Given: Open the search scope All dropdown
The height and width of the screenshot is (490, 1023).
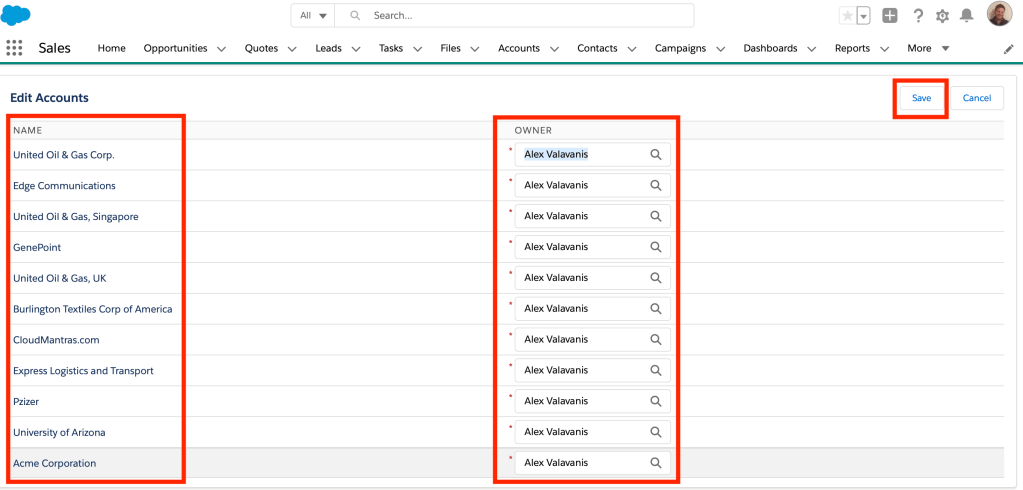Looking at the screenshot, I should pyautogui.click(x=313, y=16).
